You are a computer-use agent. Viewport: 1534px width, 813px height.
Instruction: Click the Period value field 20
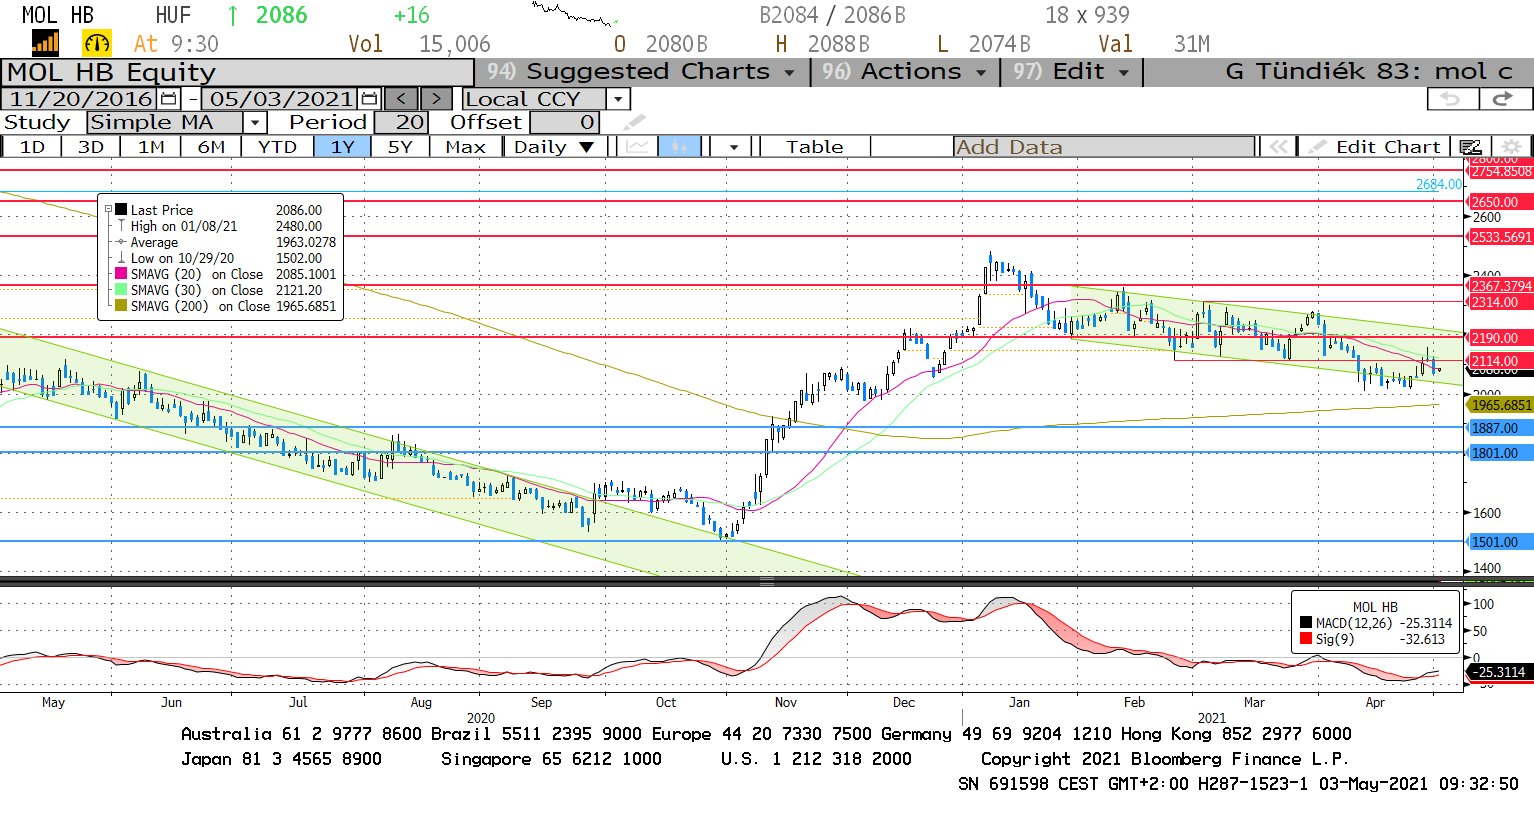pos(401,122)
